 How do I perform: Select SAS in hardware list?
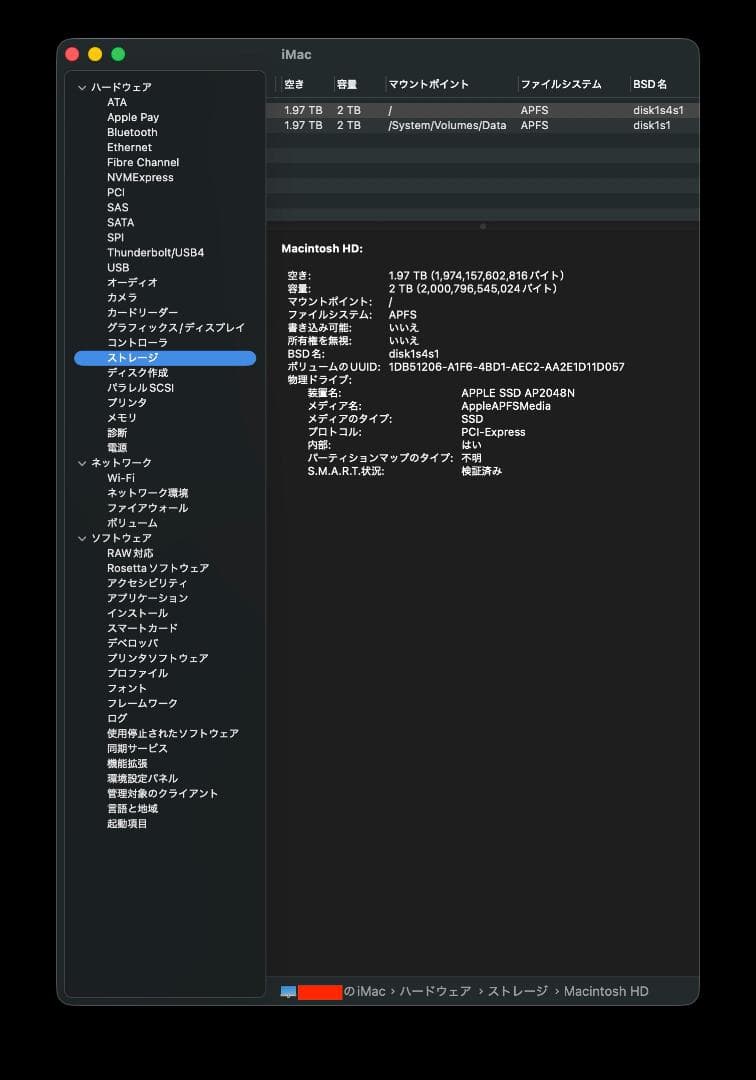click(118, 207)
